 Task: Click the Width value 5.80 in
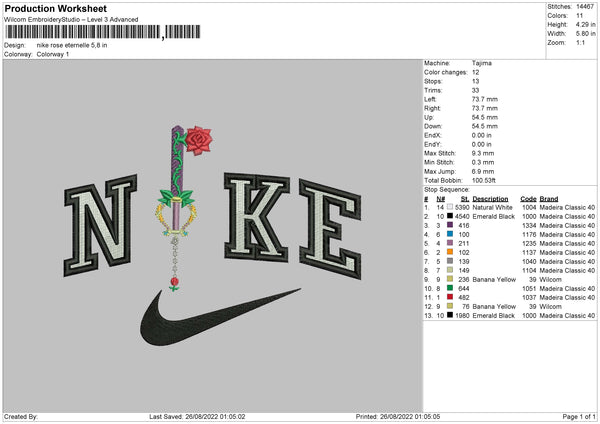[x=585, y=34]
